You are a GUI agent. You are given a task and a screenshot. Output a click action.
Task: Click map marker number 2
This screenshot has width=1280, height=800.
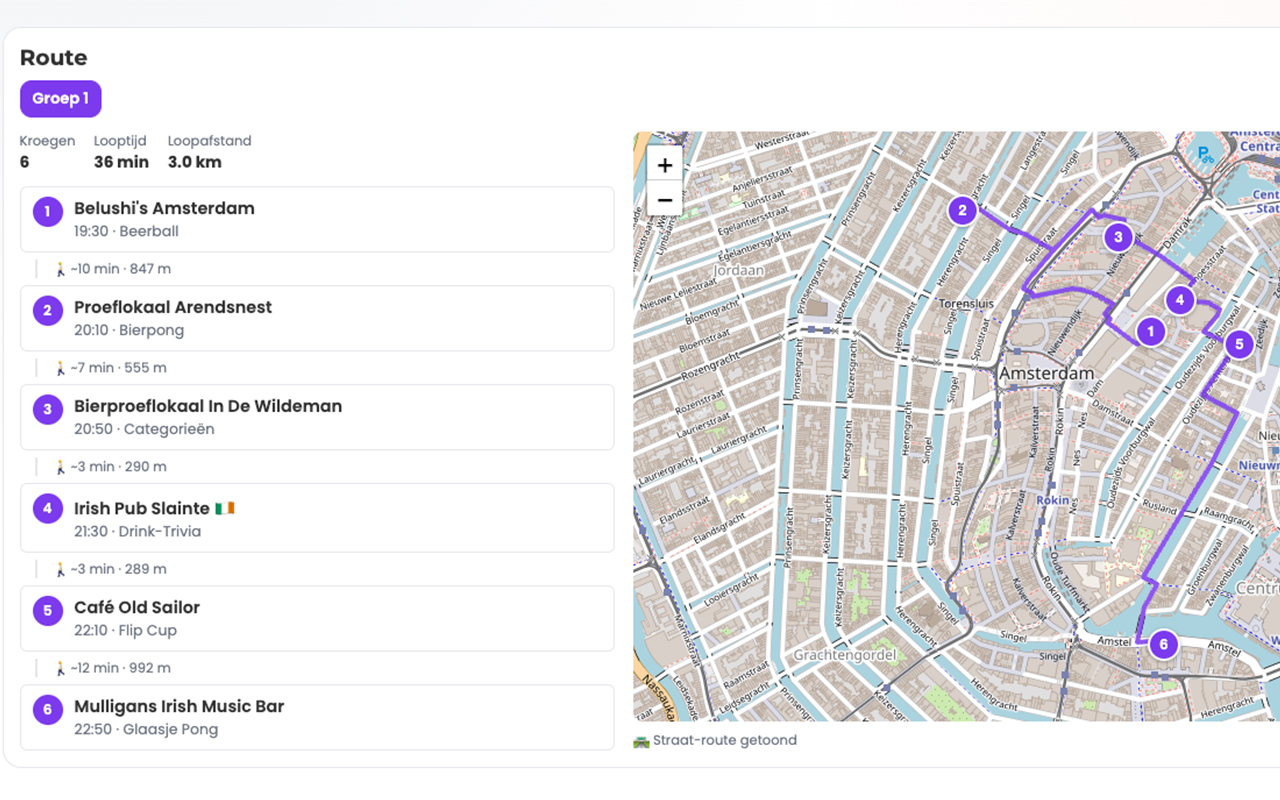[x=962, y=210]
